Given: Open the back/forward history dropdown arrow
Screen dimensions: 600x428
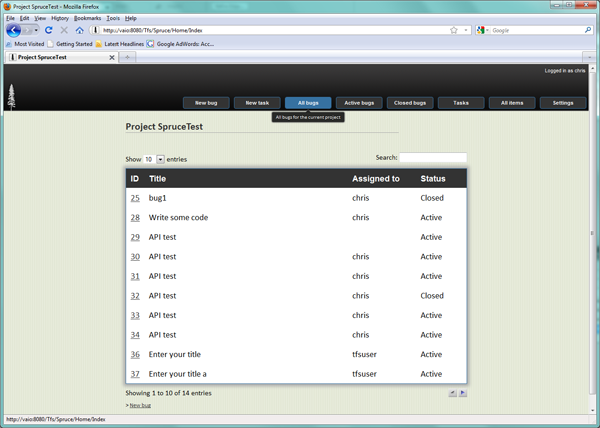Looking at the screenshot, I should tap(36, 30).
